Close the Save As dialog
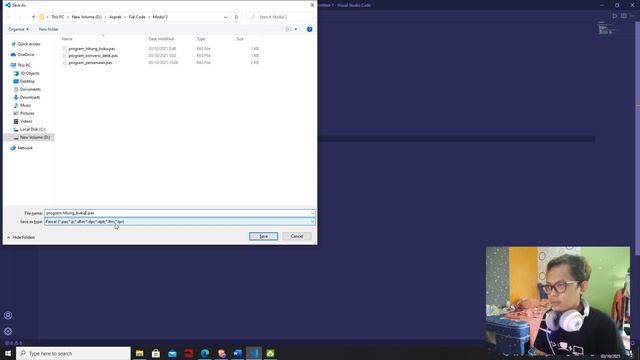 point(312,5)
